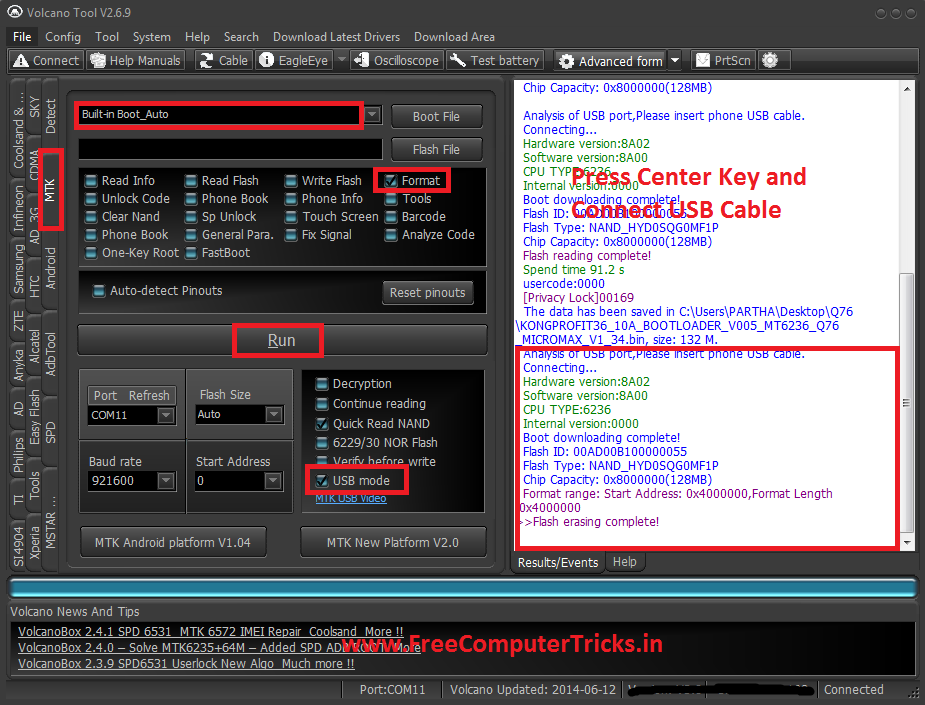This screenshot has width=925, height=705.
Task: Open the Baud rate 921600 dropdown
Action: 166,481
